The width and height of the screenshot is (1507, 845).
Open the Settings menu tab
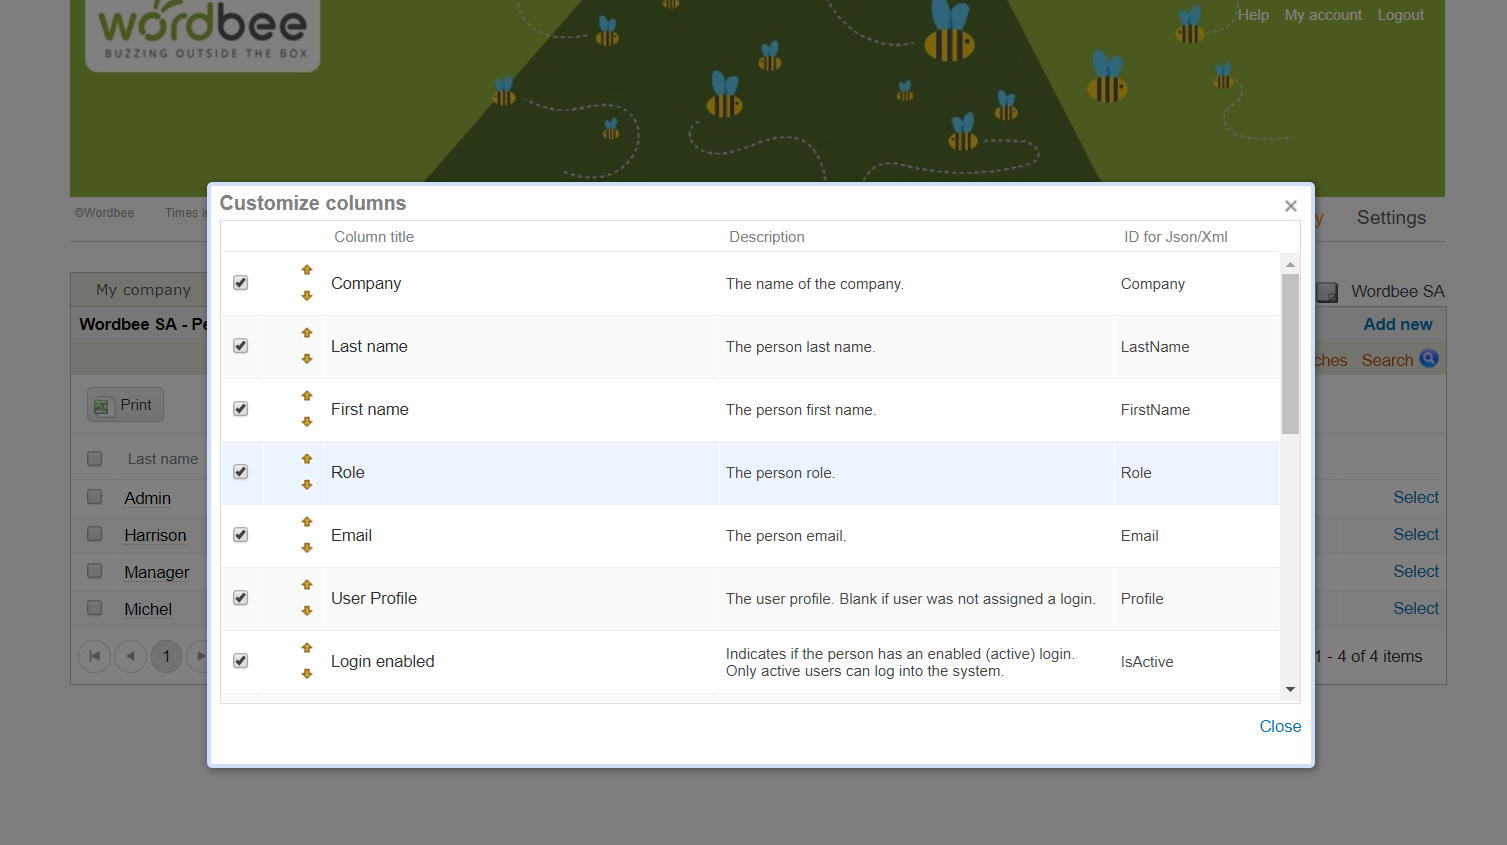1390,218
